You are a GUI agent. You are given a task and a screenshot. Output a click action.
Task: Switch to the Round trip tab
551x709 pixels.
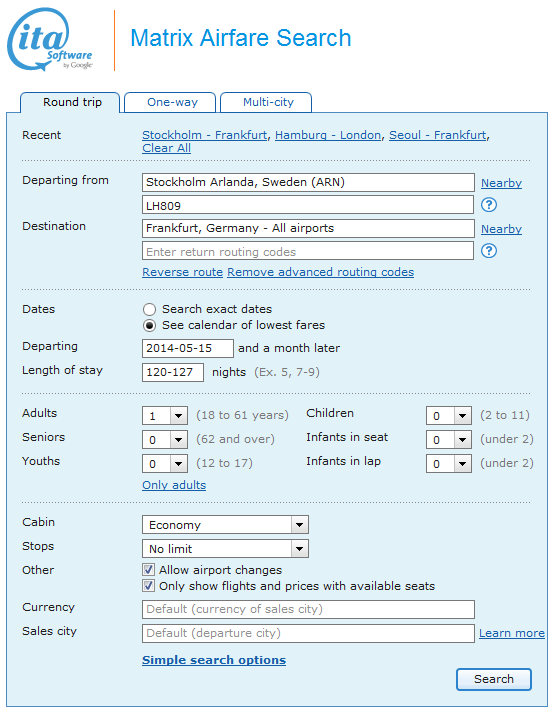(x=72, y=102)
